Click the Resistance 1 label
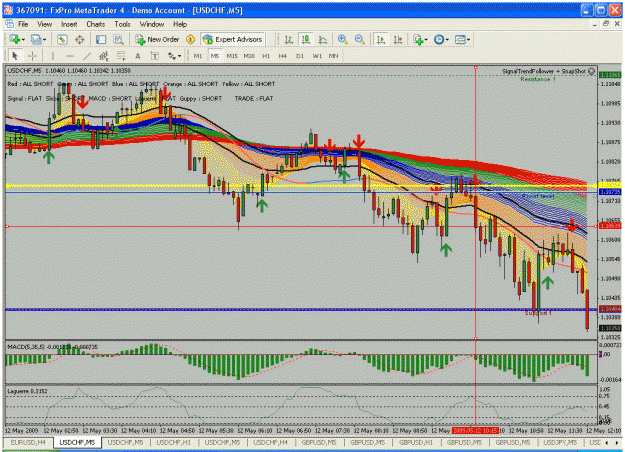Image resolution: width=625 pixels, height=452 pixels. (x=538, y=79)
